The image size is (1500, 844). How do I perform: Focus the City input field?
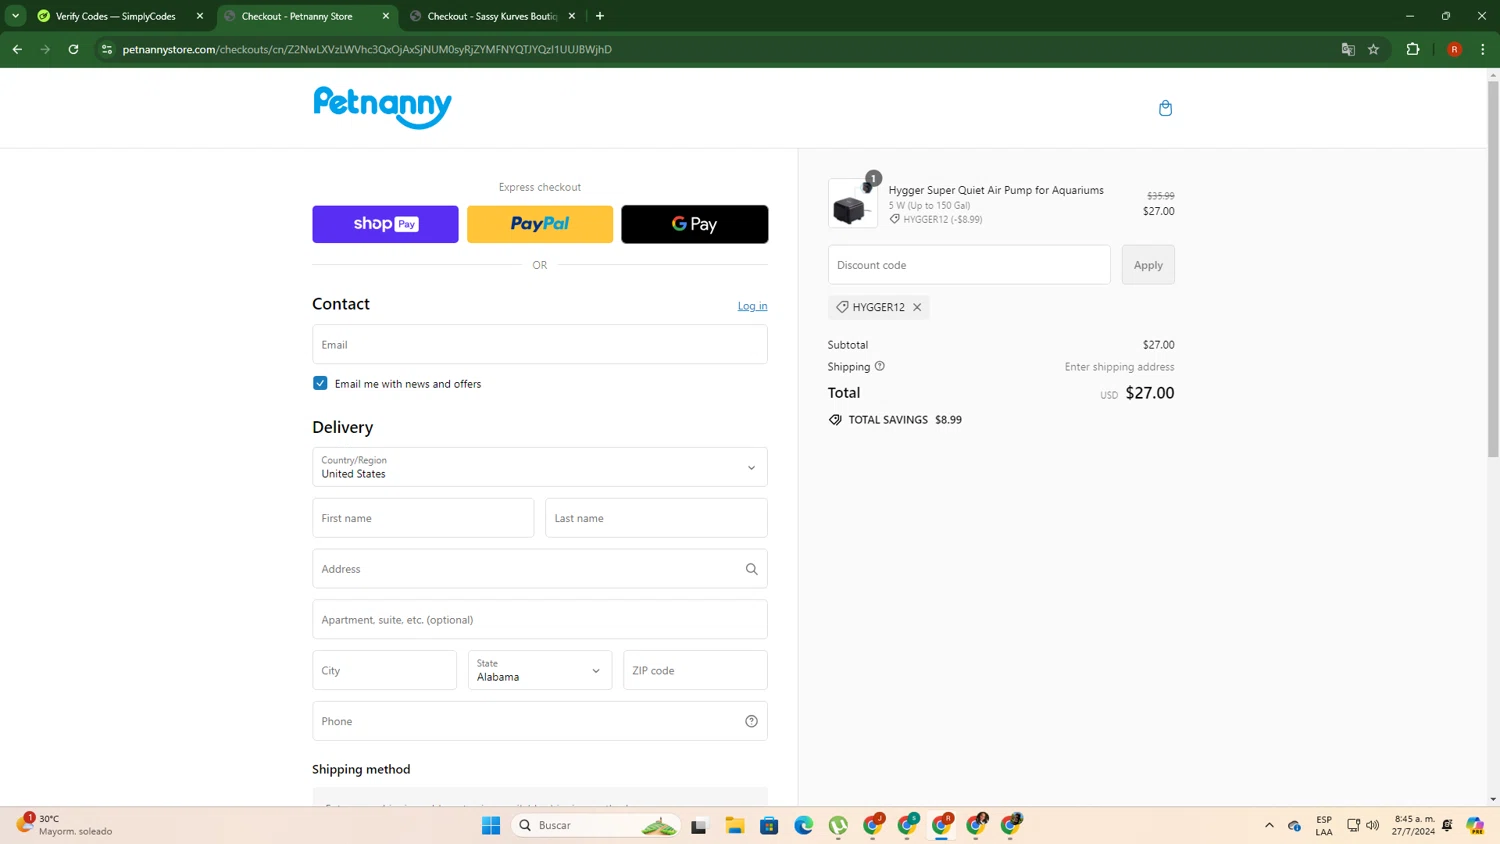pyautogui.click(x=384, y=670)
